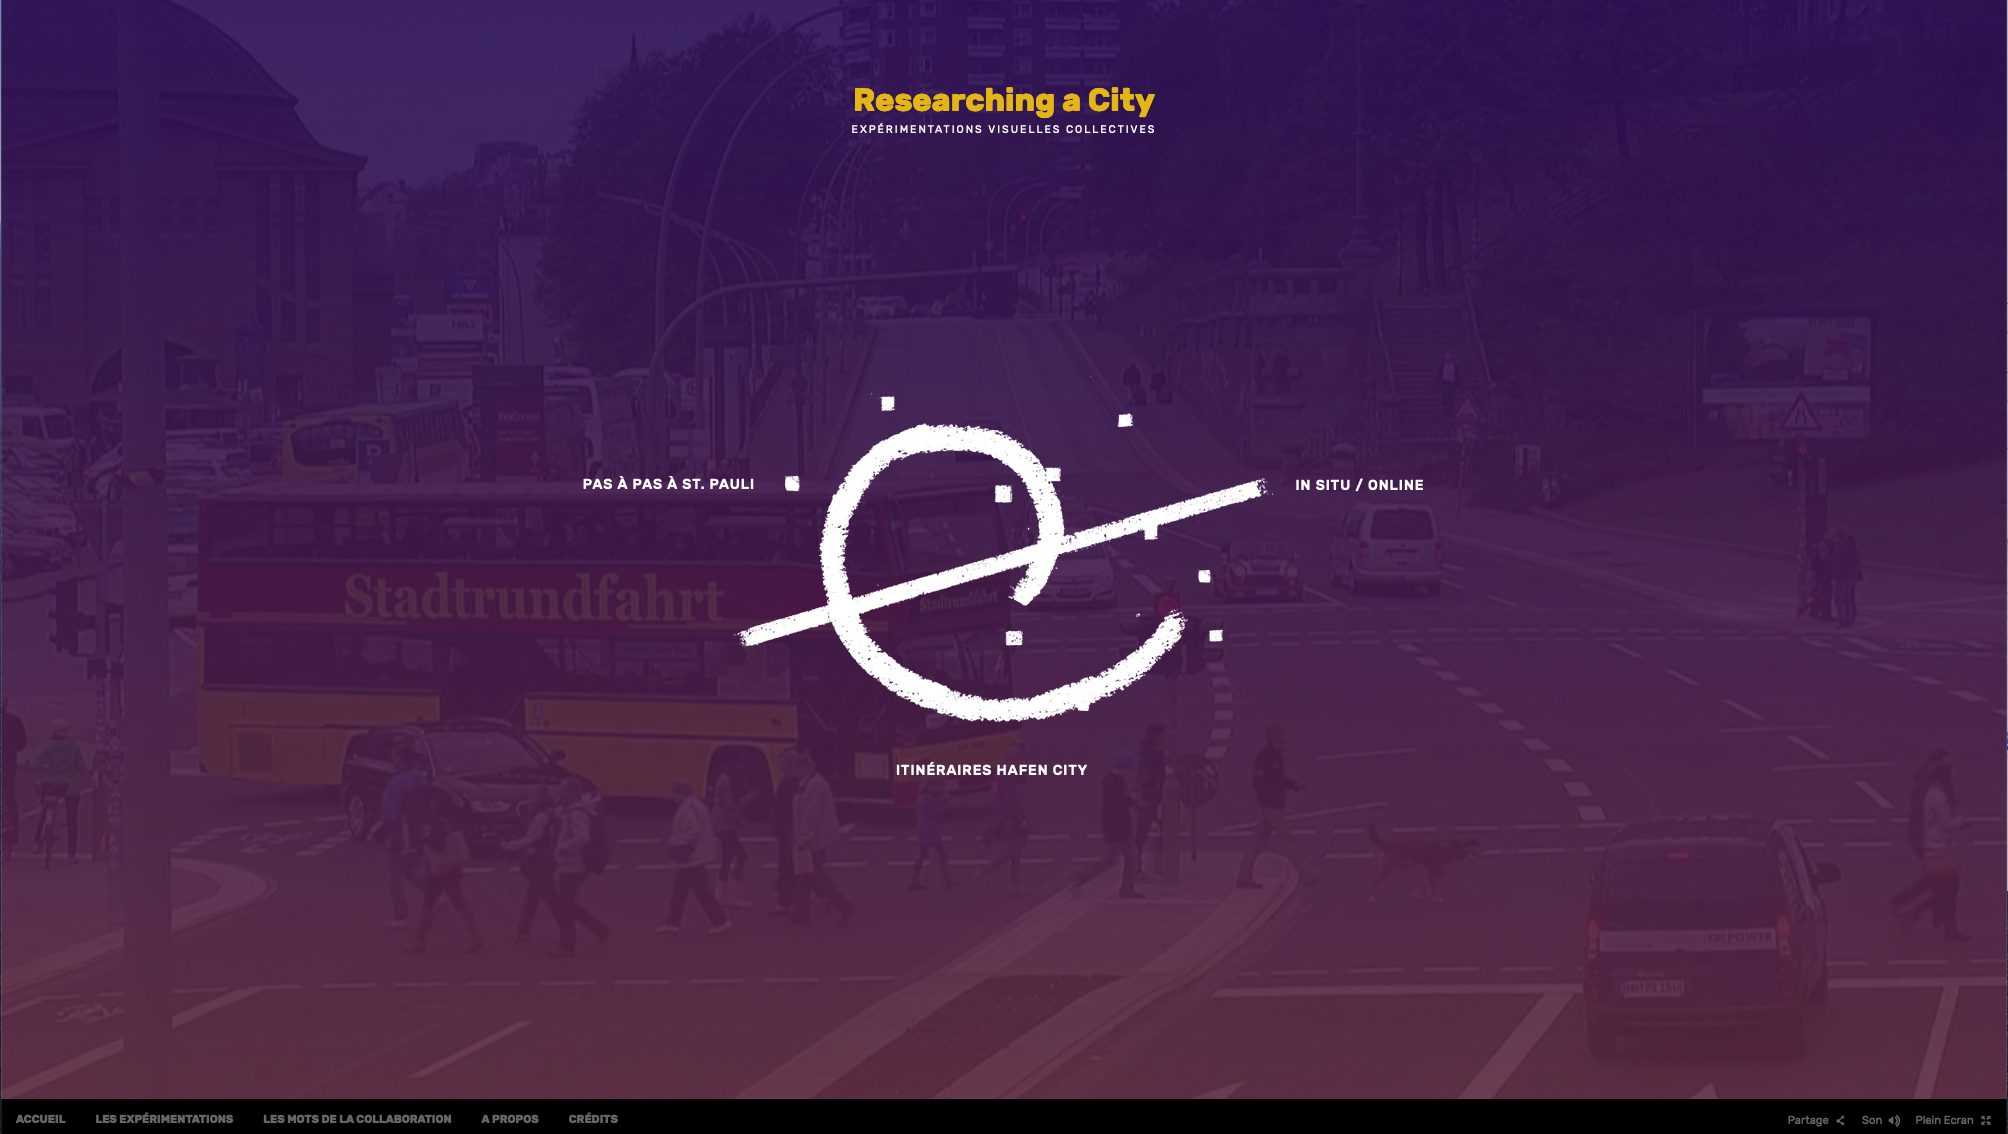Click the white square beside ST. PAULI label
Image resolution: width=2008 pixels, height=1134 pixels.
pyautogui.click(x=792, y=484)
